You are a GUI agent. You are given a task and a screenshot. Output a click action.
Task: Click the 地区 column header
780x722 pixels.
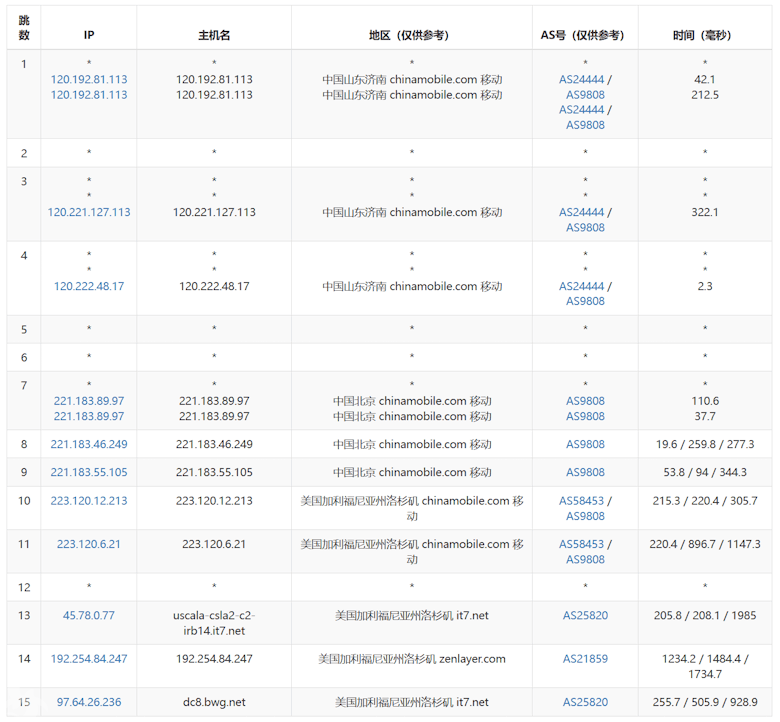pyautogui.click(x=411, y=35)
